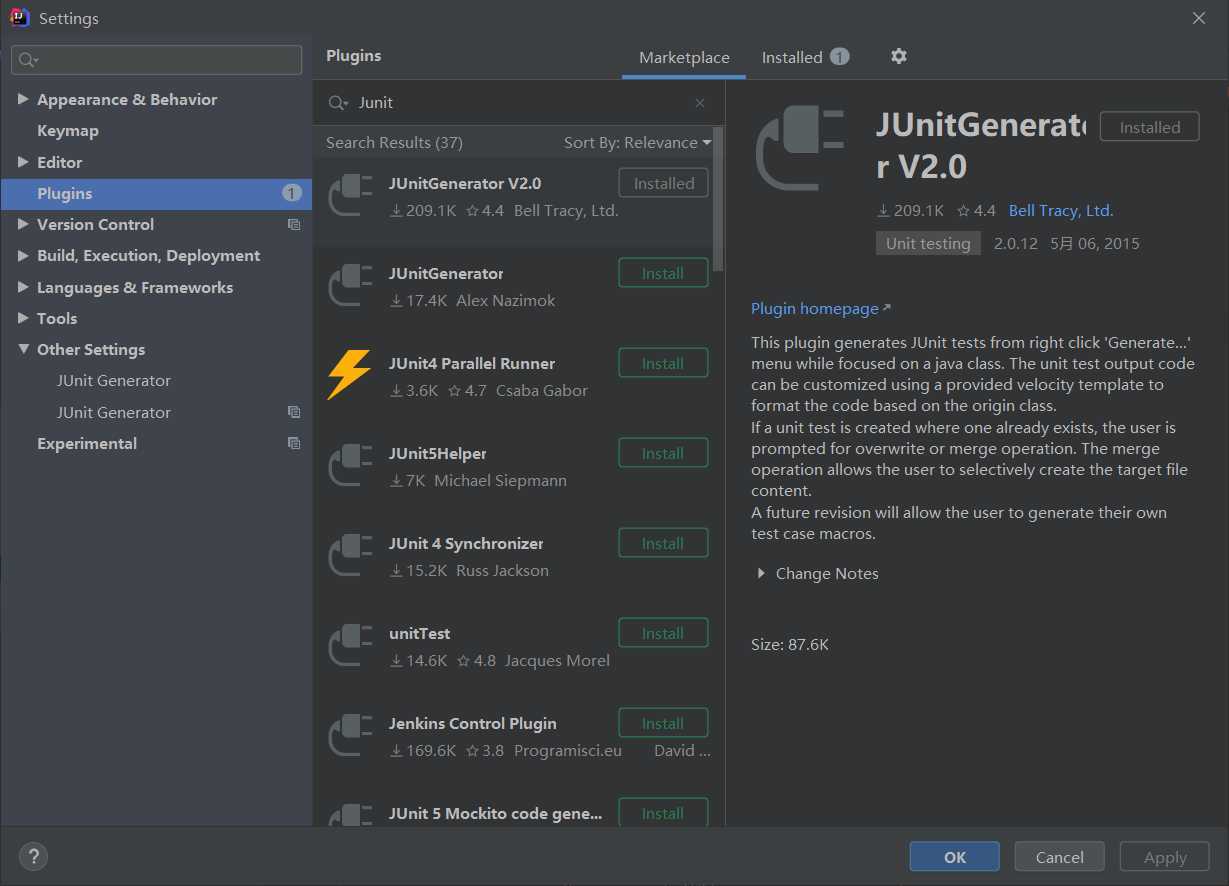Click the large plugin icon in details pane
The height and width of the screenshot is (886, 1229).
802,149
